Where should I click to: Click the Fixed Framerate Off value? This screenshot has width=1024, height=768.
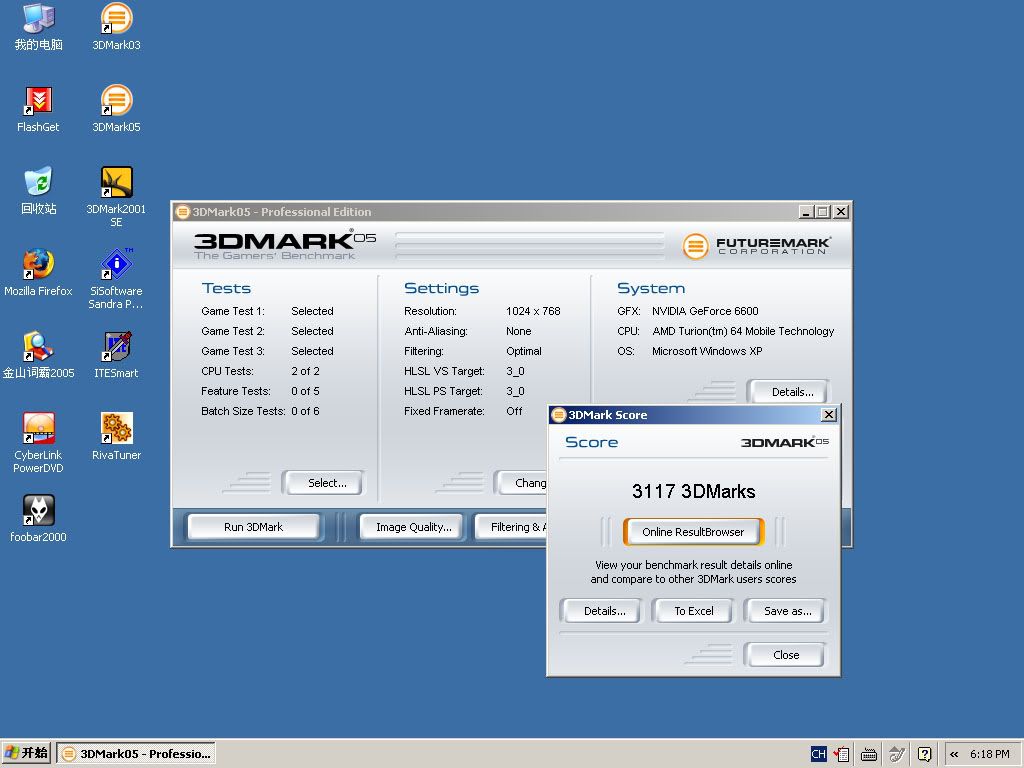[514, 411]
